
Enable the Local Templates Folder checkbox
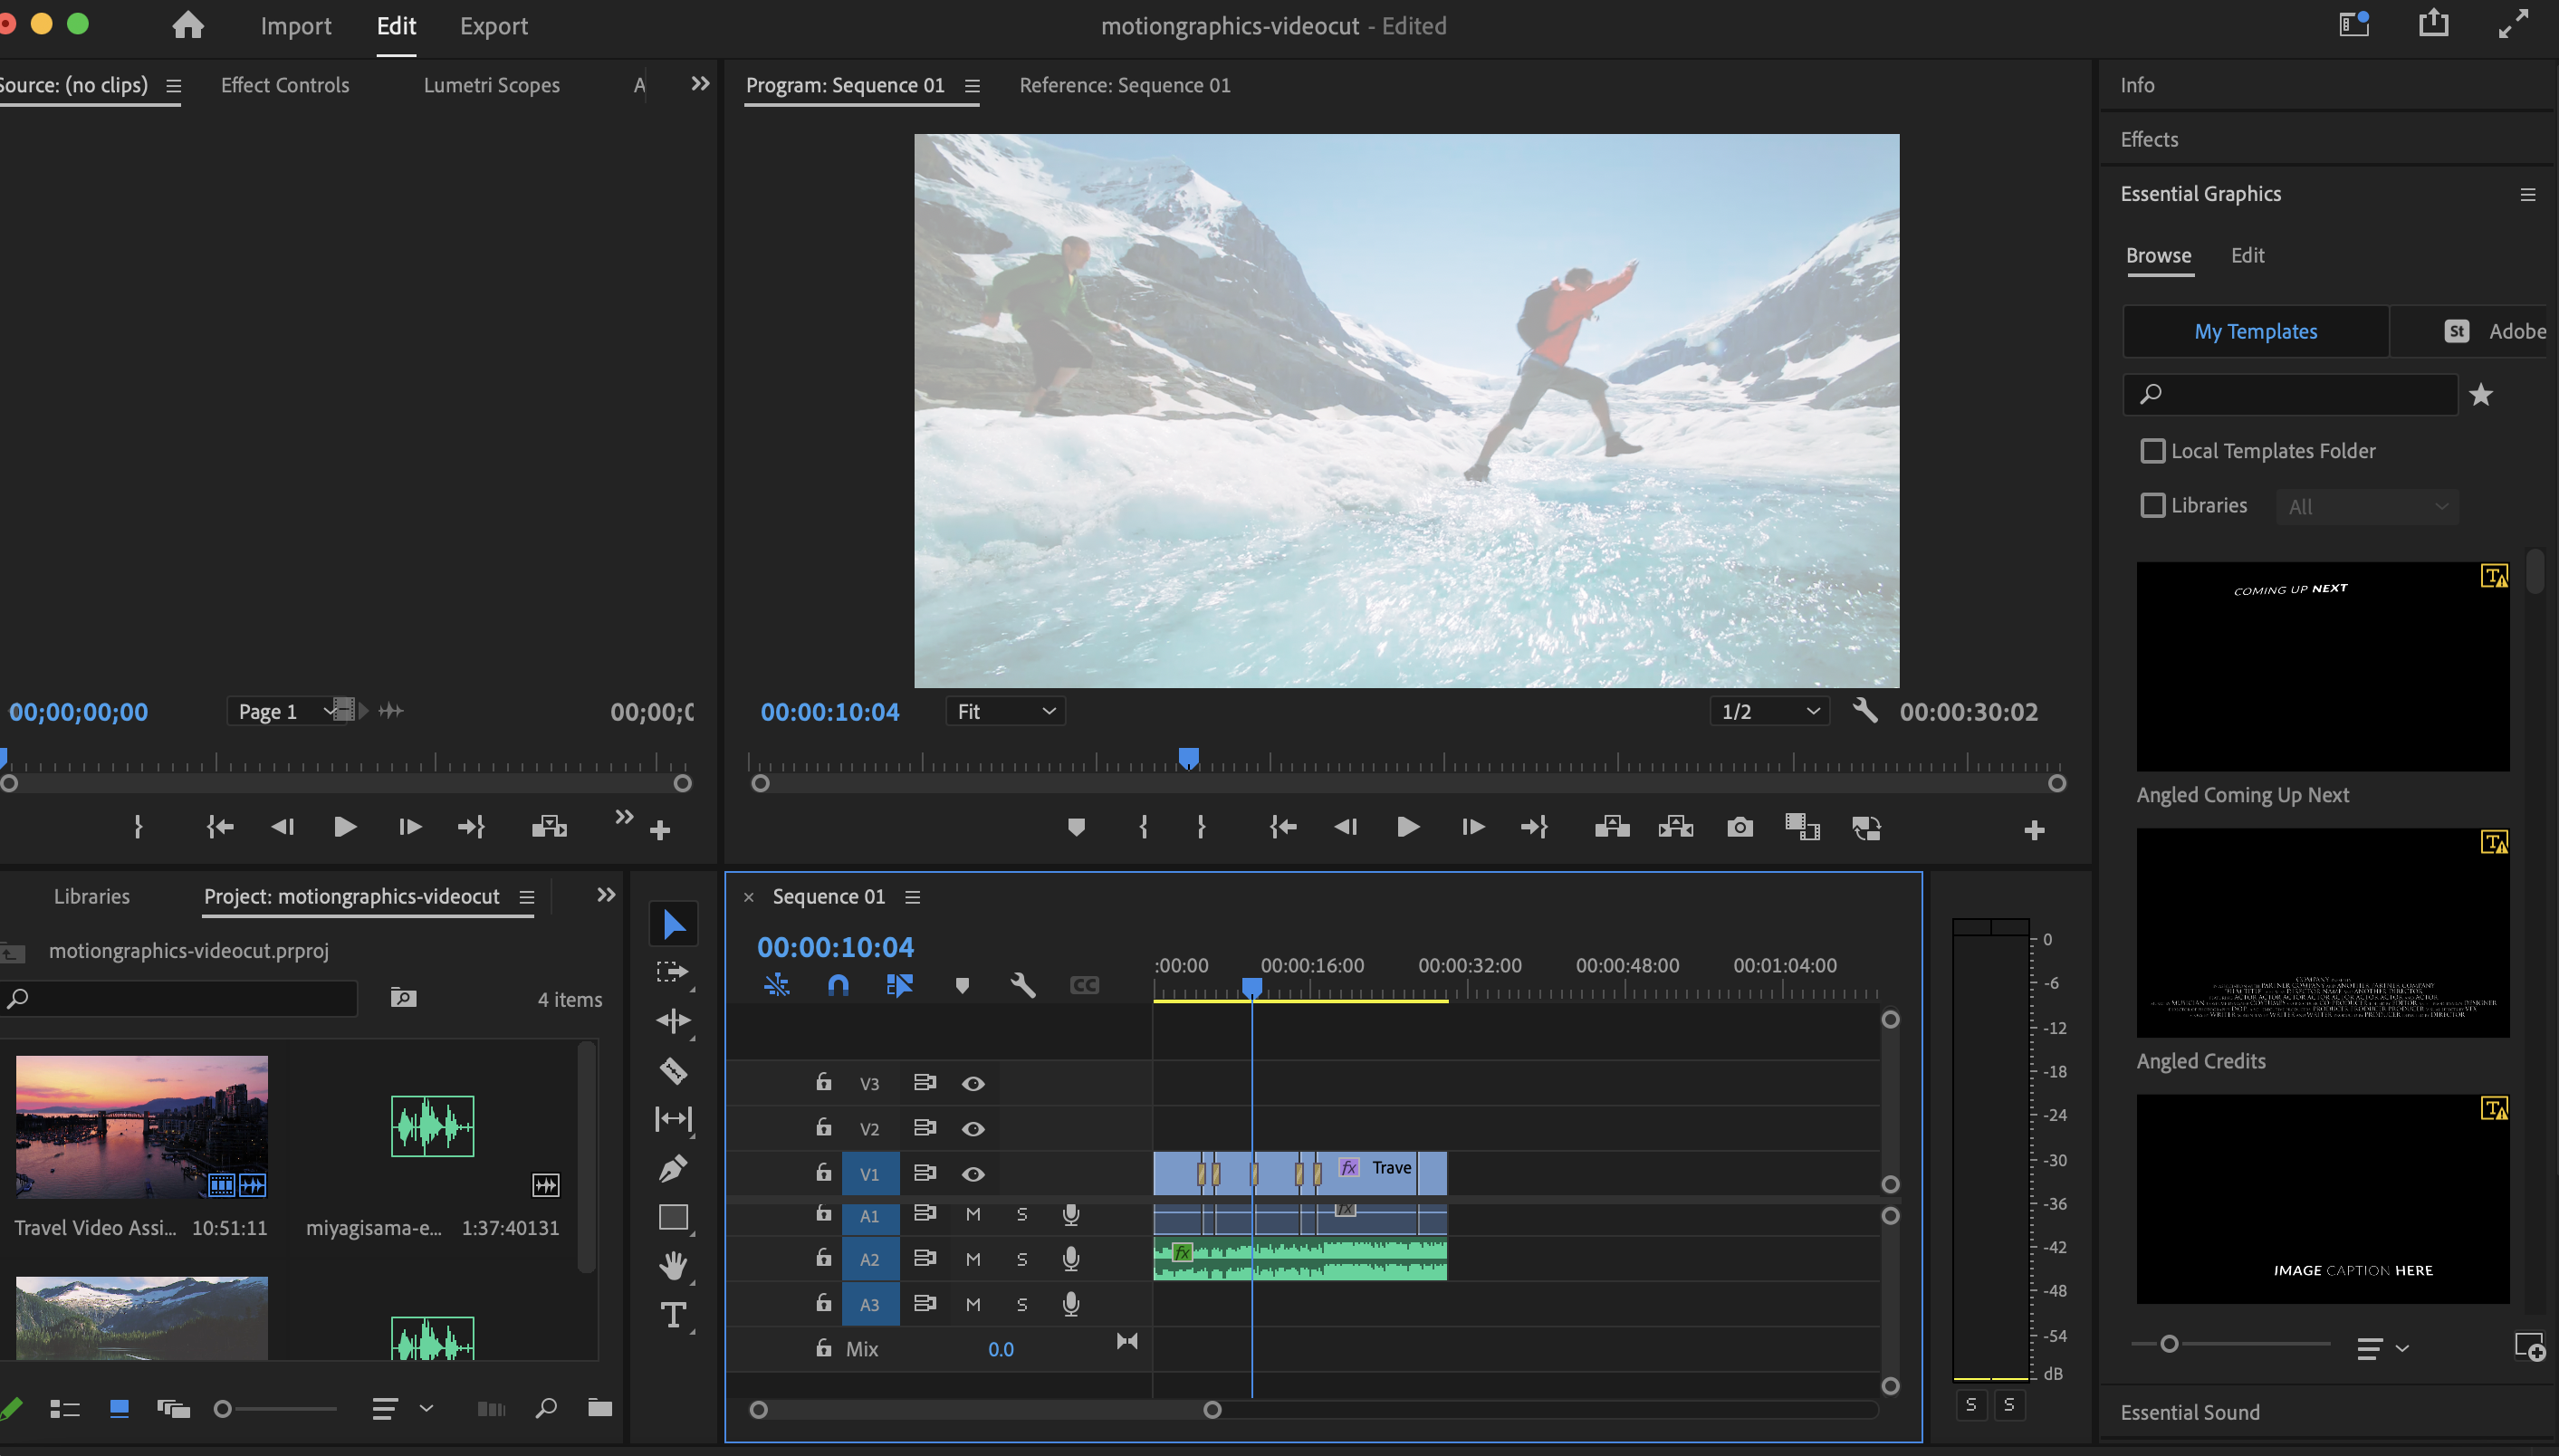tap(2152, 451)
